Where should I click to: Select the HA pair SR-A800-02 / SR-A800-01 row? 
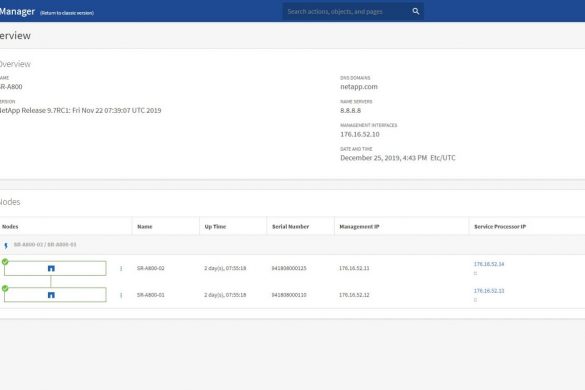(292, 245)
